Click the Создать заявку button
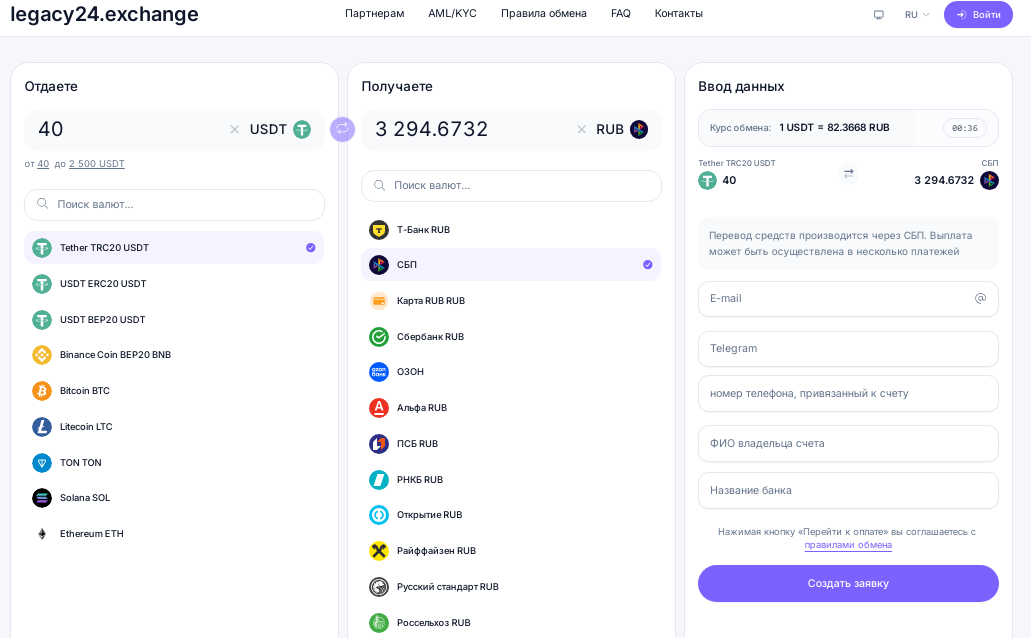 point(848,583)
